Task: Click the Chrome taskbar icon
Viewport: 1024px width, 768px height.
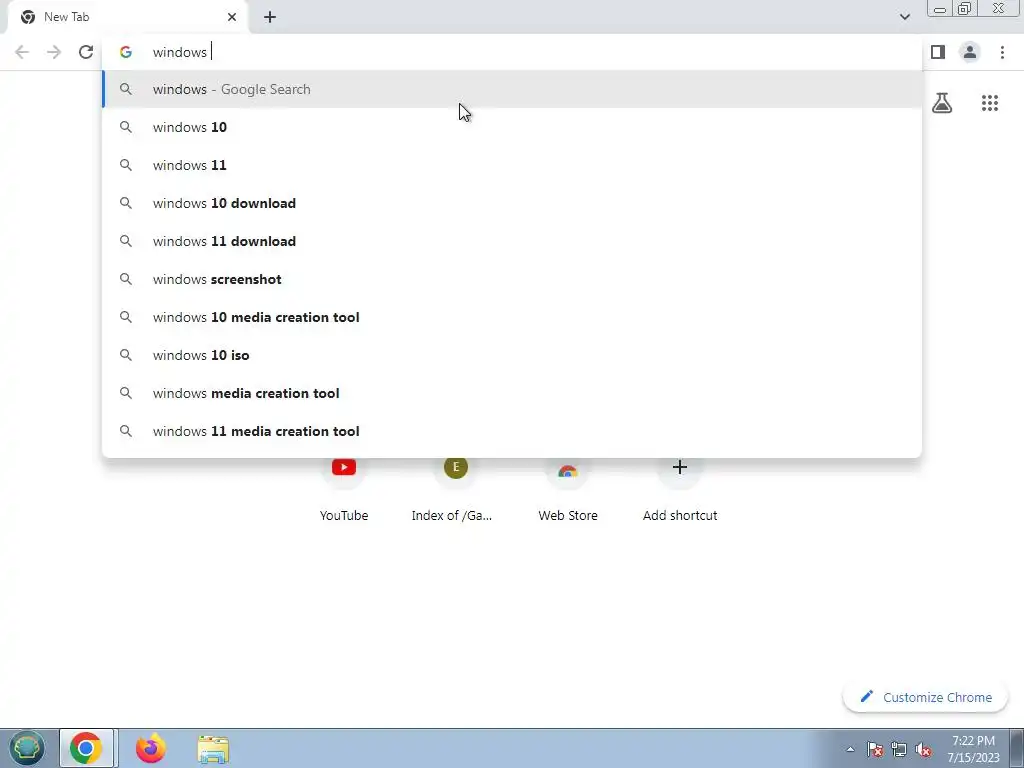Action: point(86,748)
